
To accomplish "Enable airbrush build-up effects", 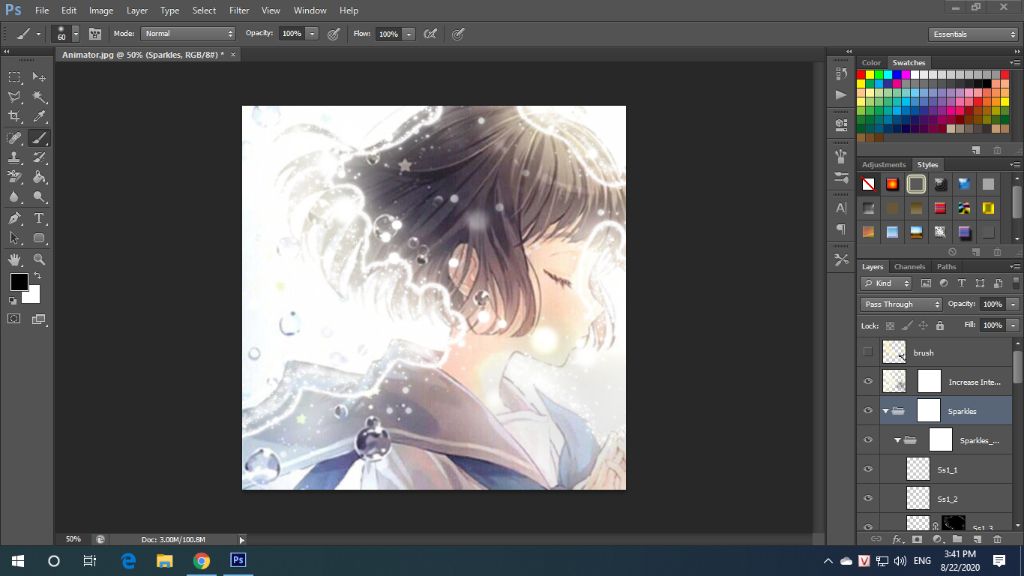I will click(x=430, y=34).
